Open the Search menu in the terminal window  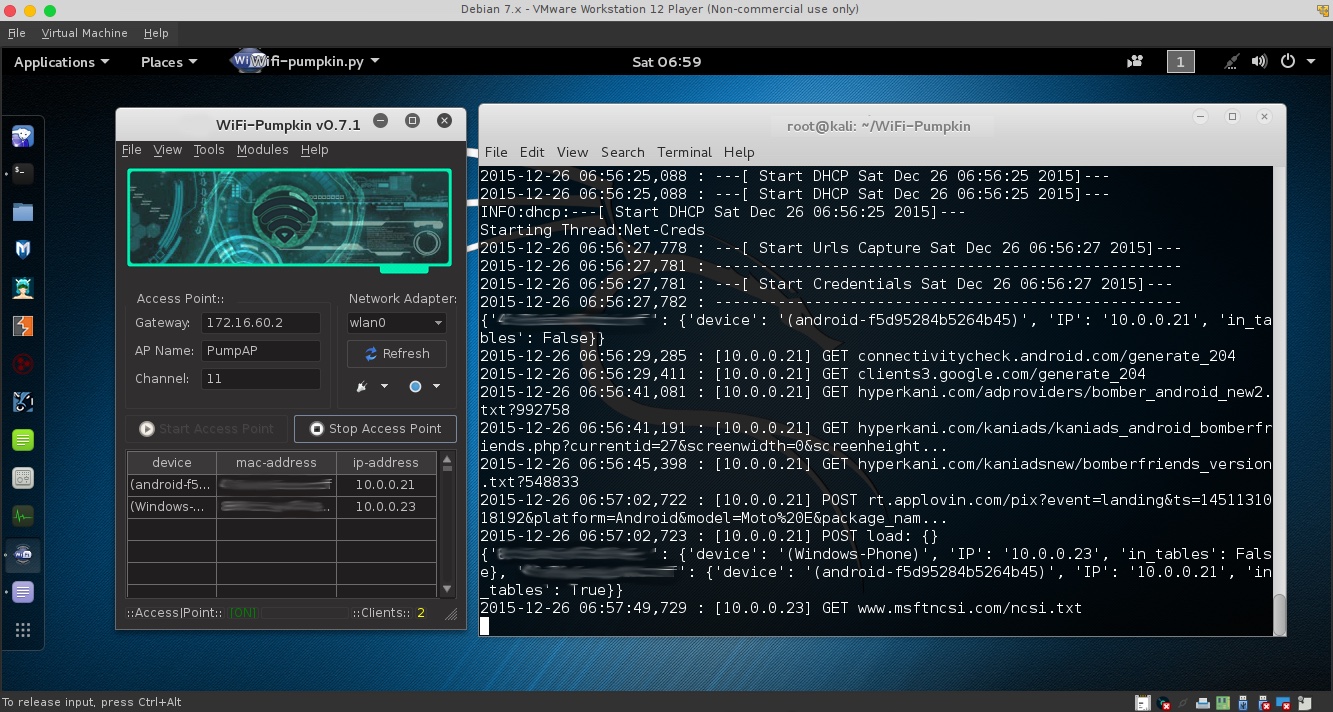click(x=622, y=152)
